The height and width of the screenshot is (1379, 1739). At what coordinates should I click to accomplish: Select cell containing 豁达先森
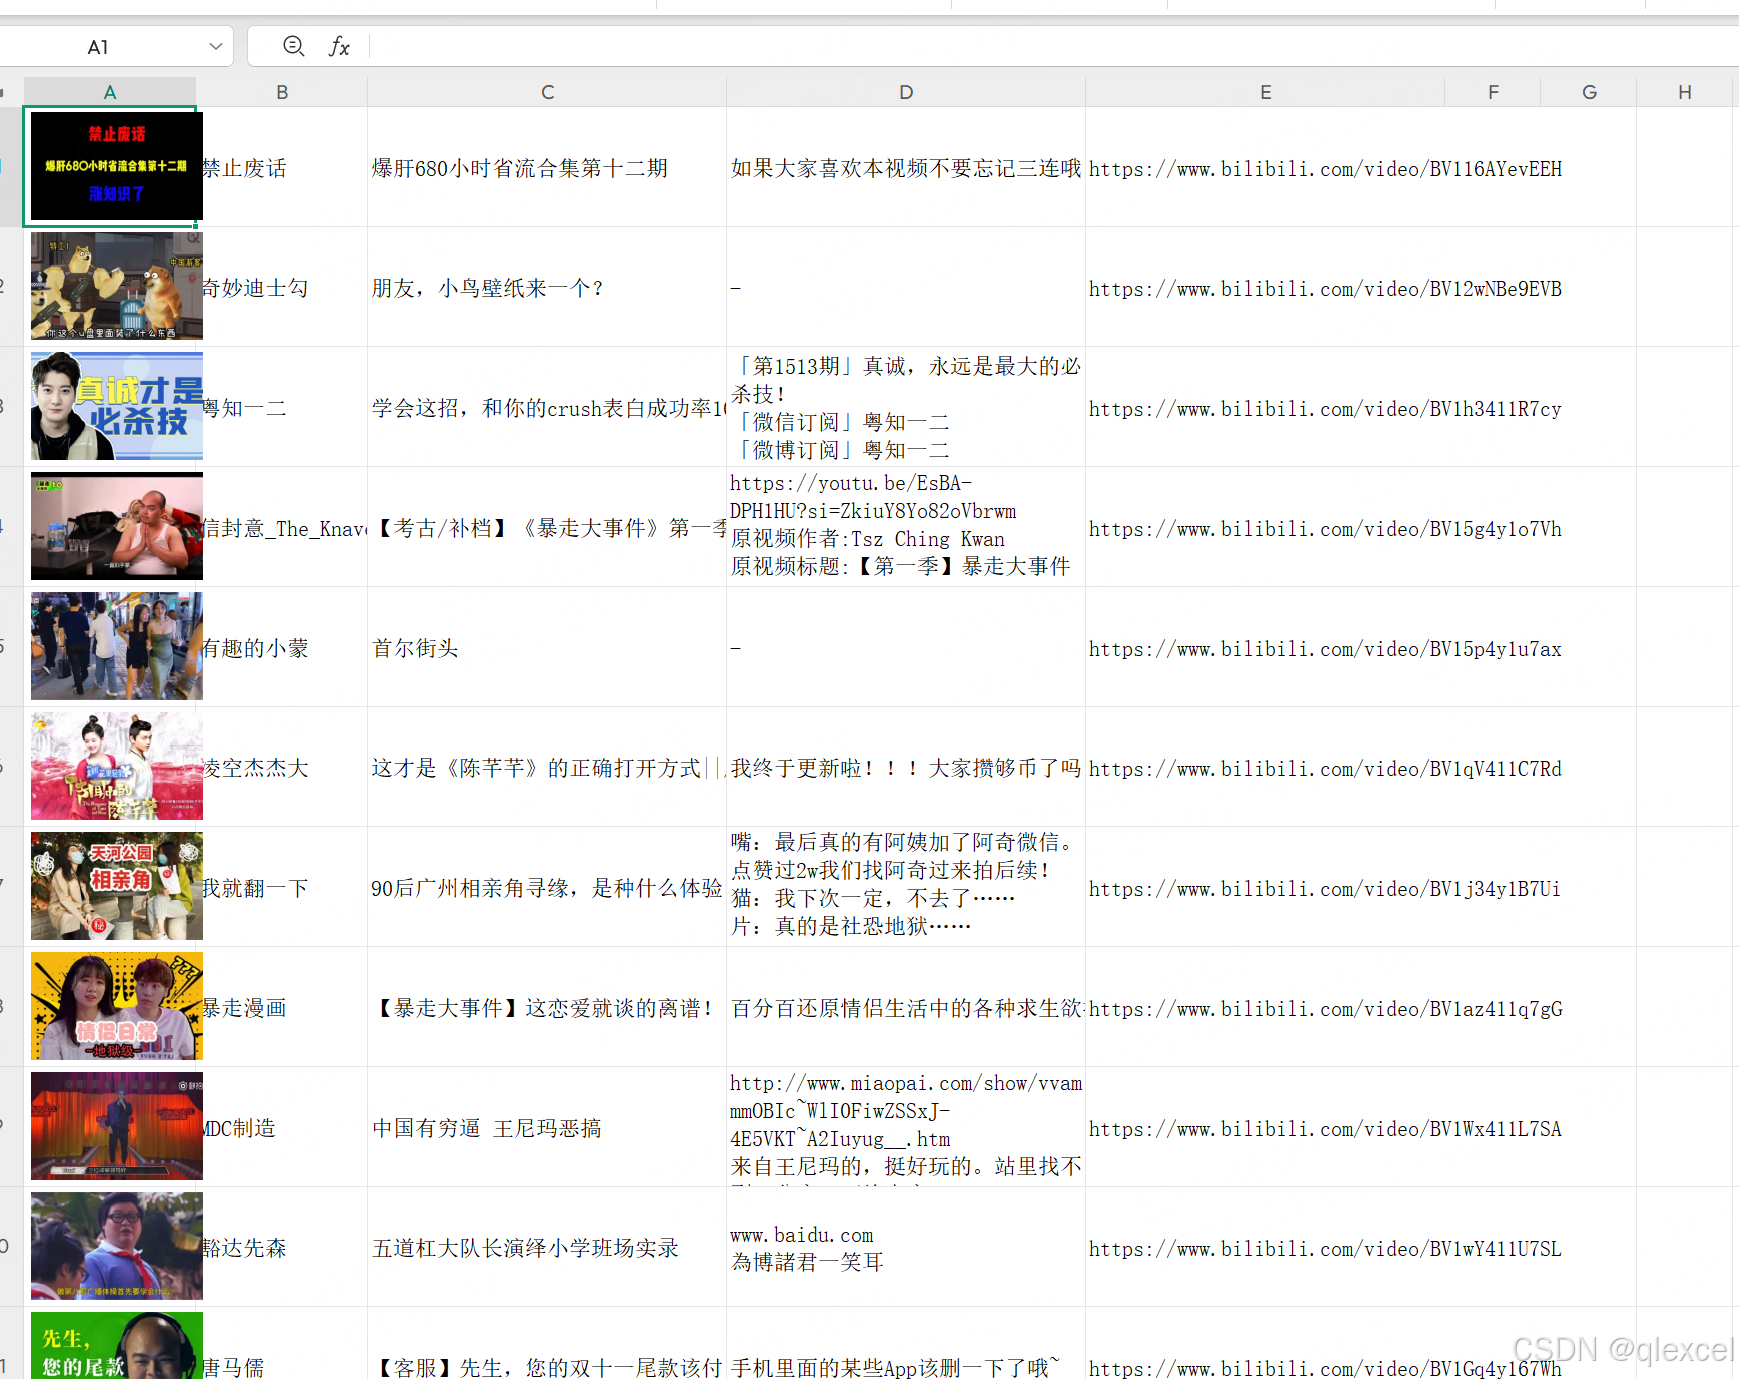pos(284,1247)
